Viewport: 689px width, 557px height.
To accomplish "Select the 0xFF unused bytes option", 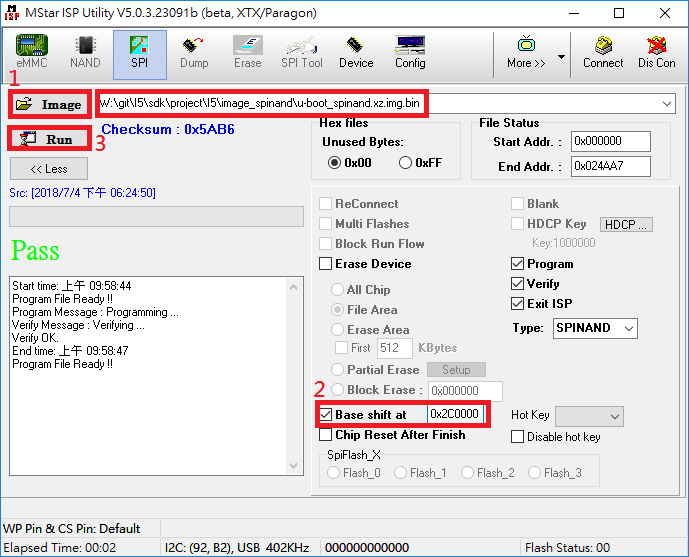I will (406, 163).
